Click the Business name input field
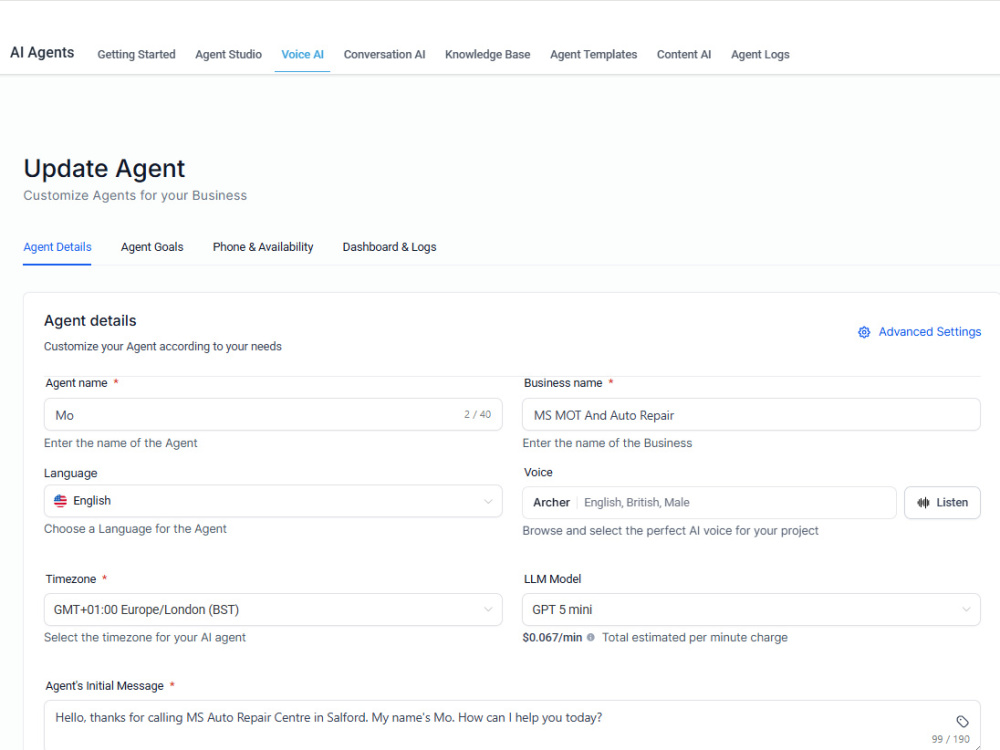Image resolution: width=1000 pixels, height=750 pixels. click(751, 415)
